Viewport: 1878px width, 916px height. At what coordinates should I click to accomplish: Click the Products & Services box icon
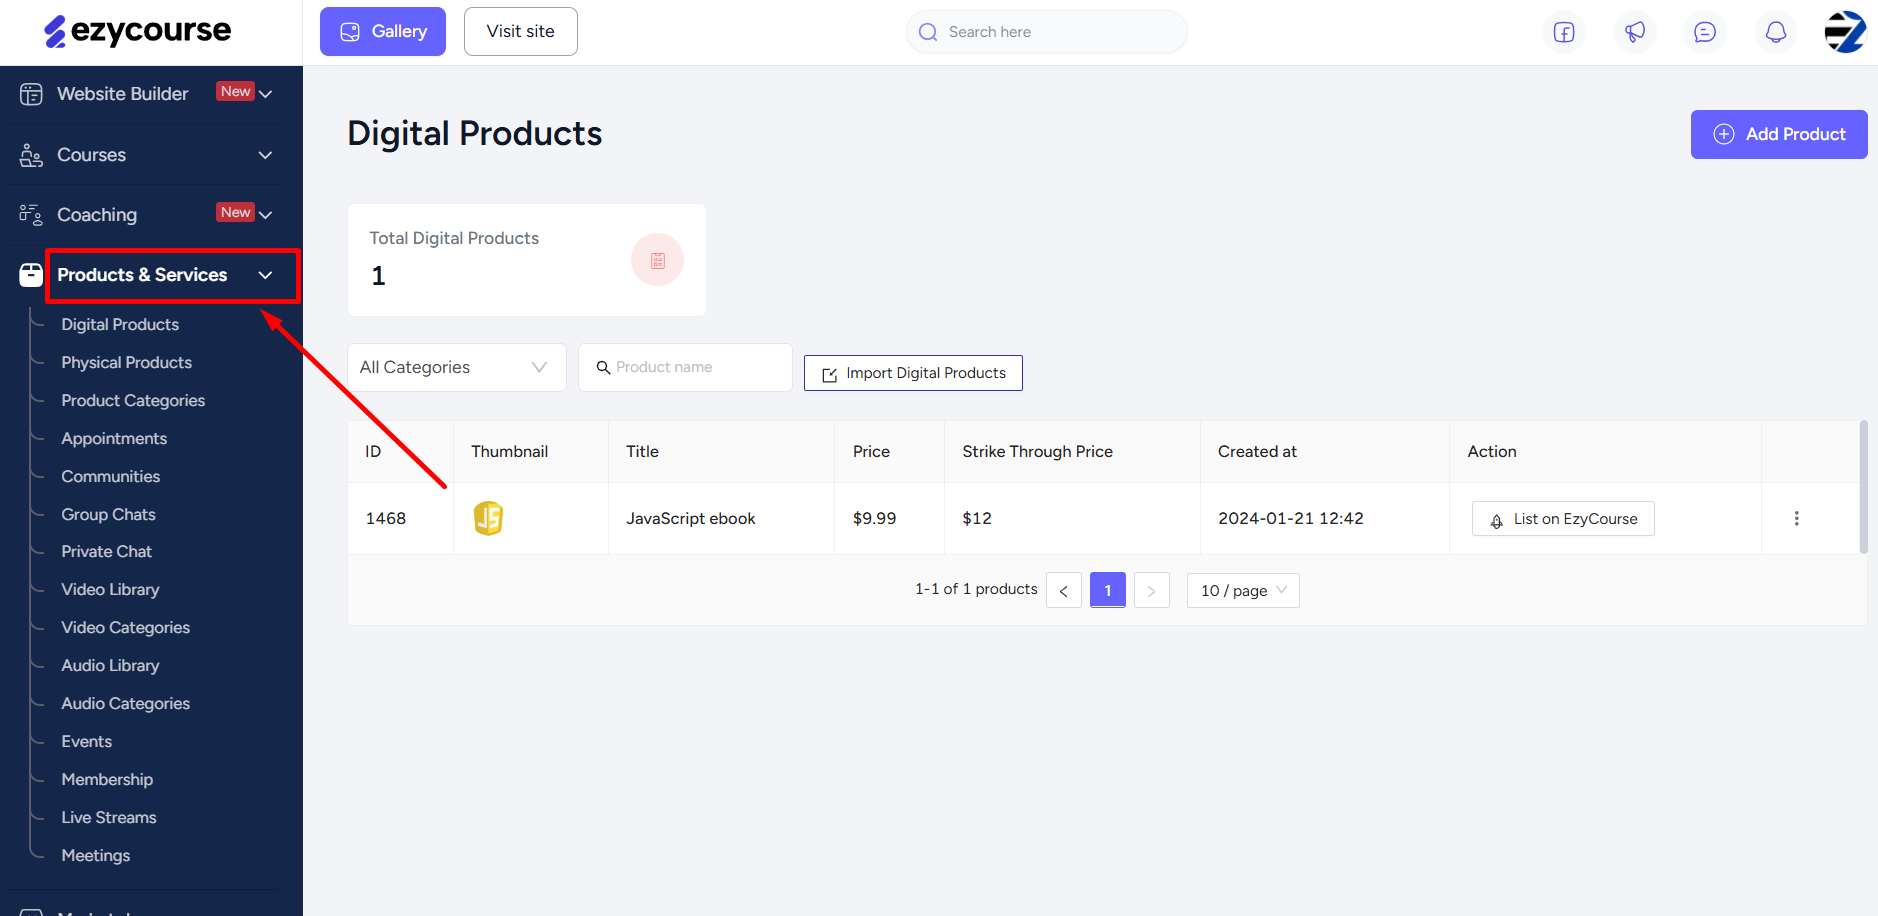31,275
